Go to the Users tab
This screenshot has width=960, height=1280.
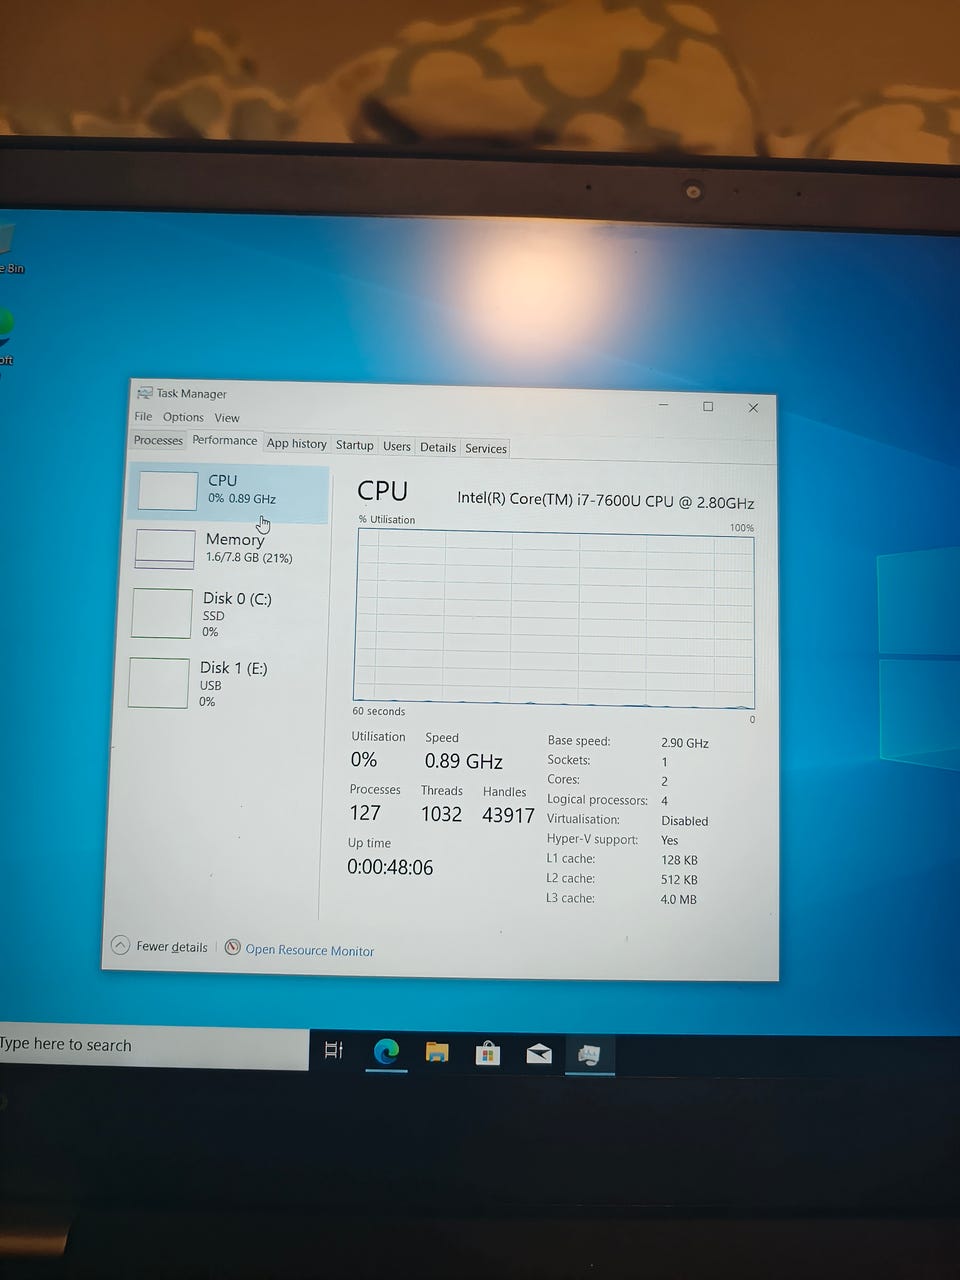(x=397, y=446)
